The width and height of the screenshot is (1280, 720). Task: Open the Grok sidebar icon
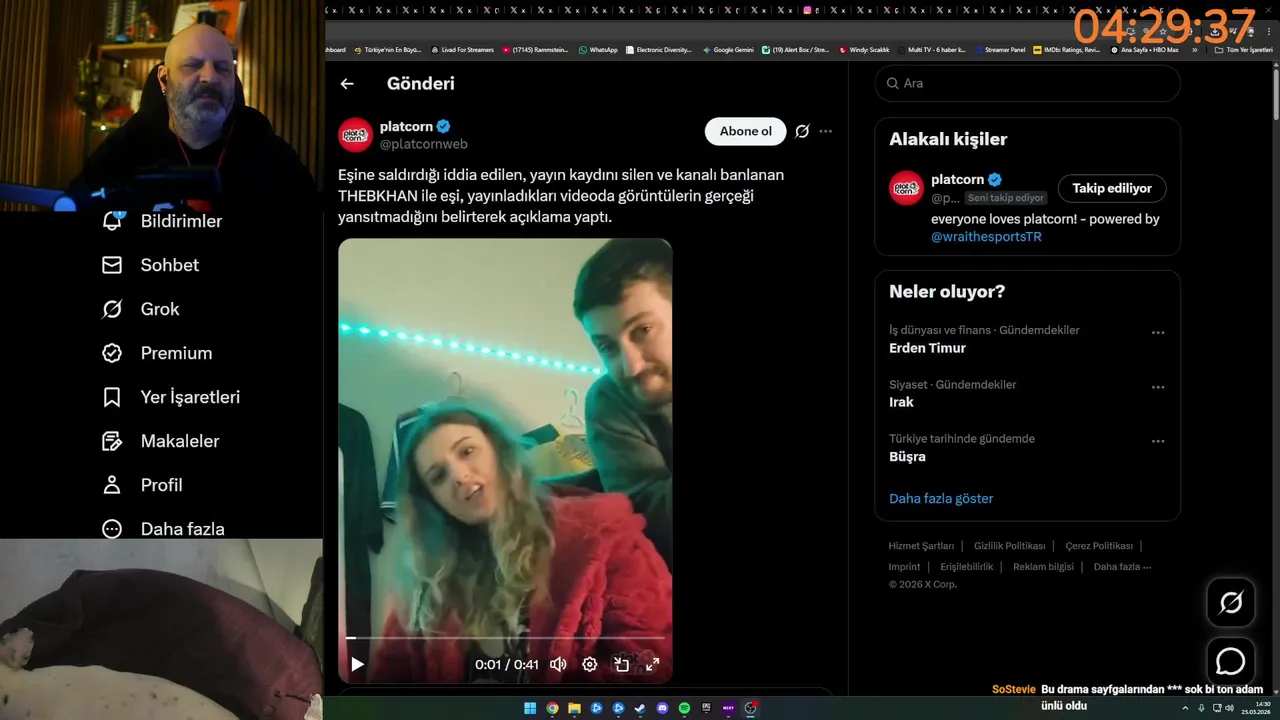click(112, 309)
